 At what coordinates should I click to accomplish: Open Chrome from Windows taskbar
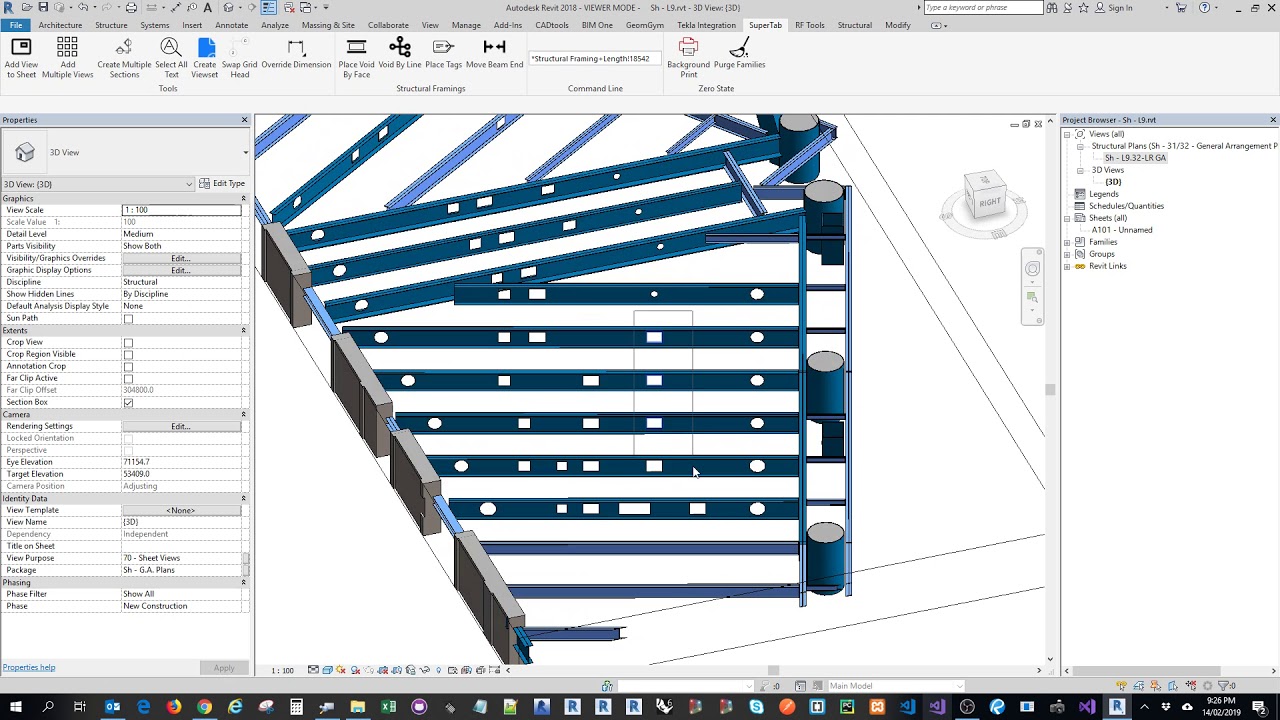204,707
